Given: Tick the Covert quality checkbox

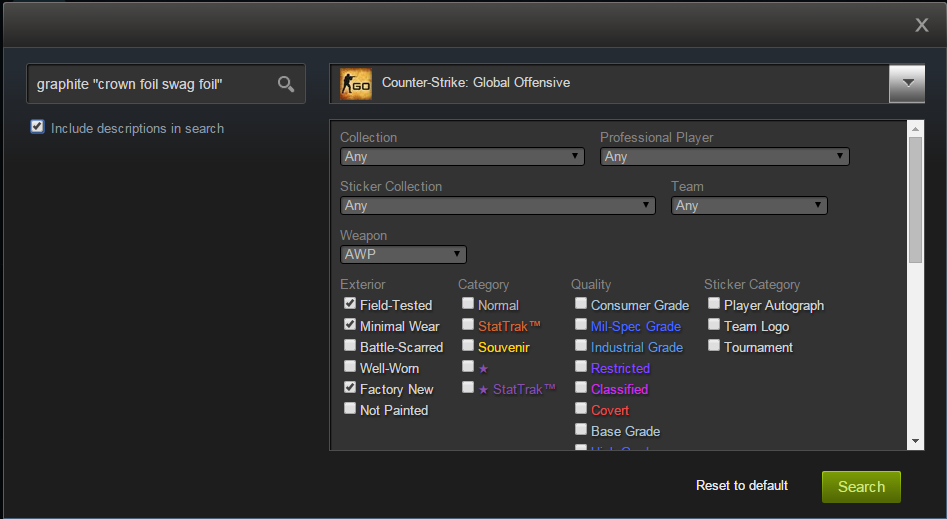Looking at the screenshot, I should (x=581, y=409).
